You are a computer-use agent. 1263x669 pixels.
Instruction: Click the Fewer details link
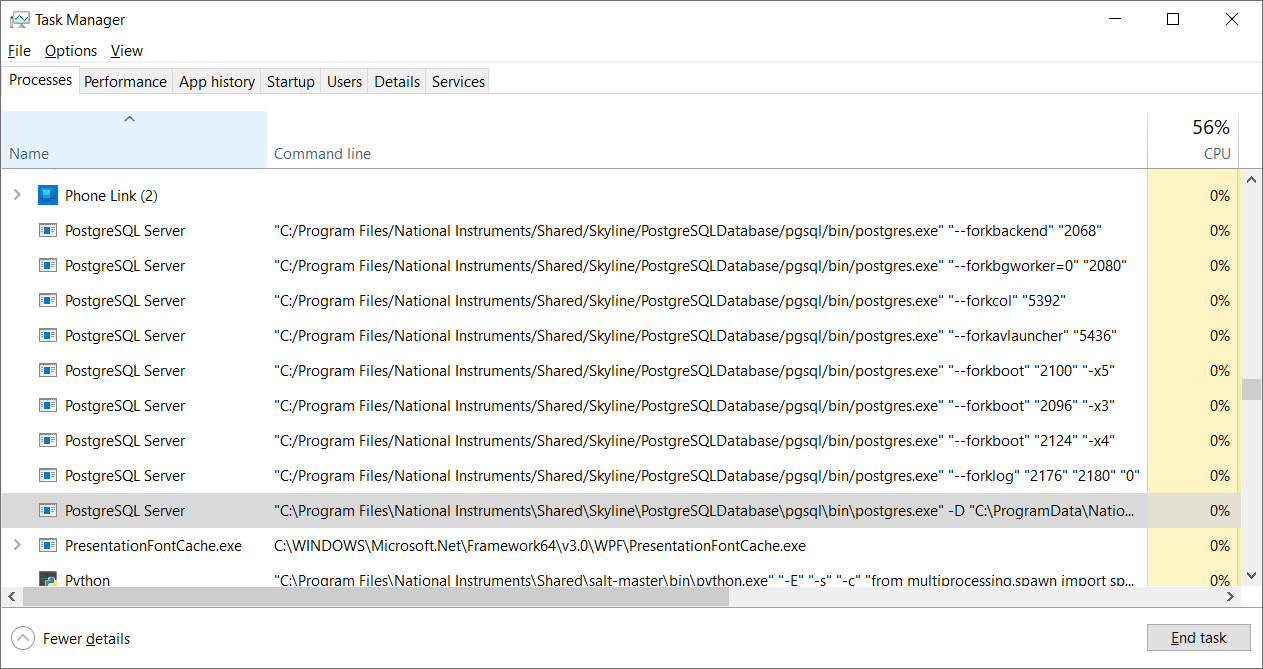tap(86, 639)
